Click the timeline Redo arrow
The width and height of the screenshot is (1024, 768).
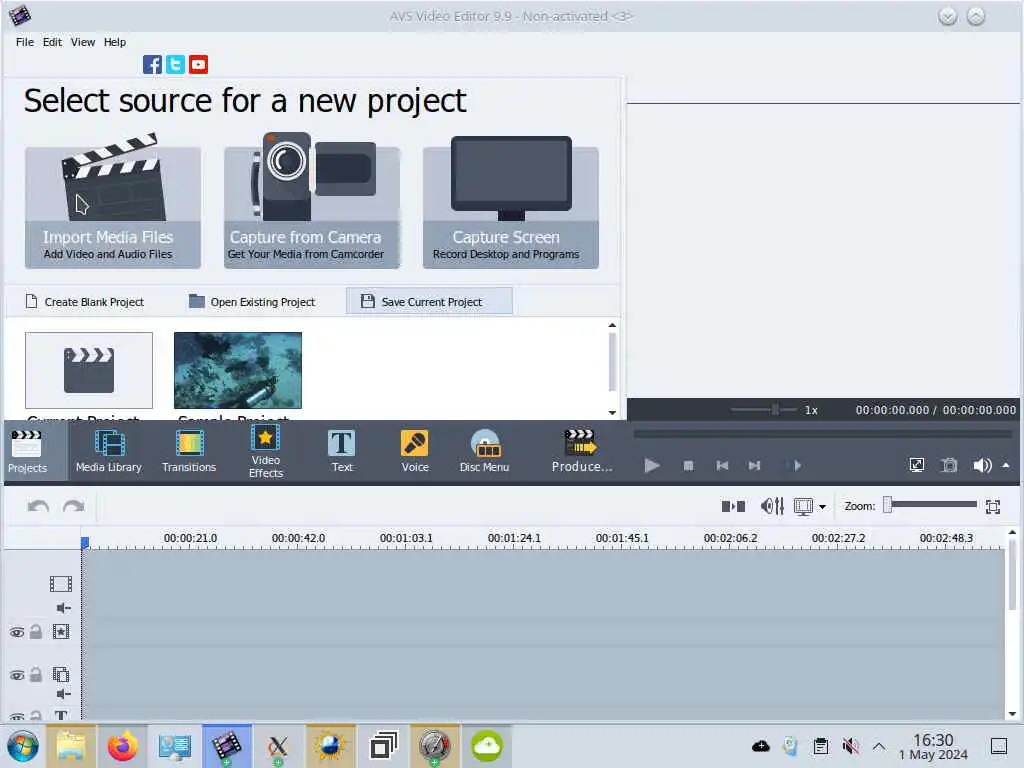[x=73, y=506]
